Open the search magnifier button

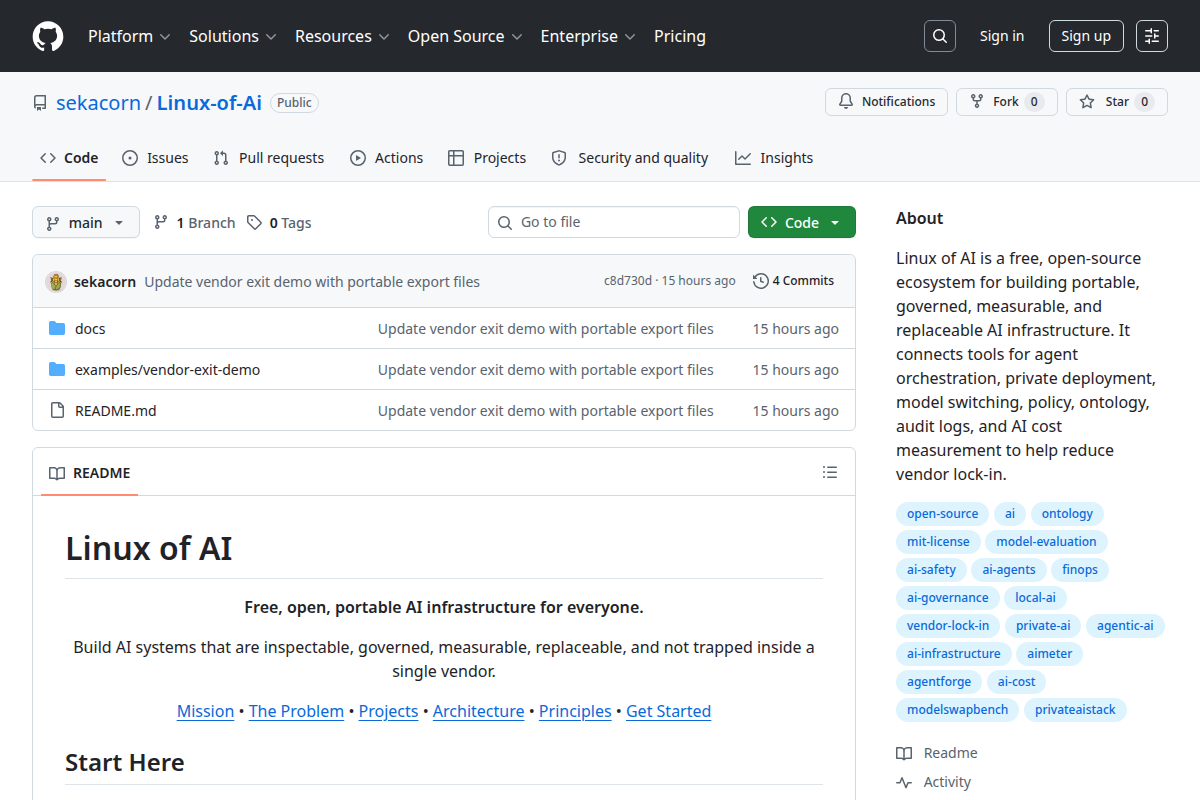click(x=939, y=36)
